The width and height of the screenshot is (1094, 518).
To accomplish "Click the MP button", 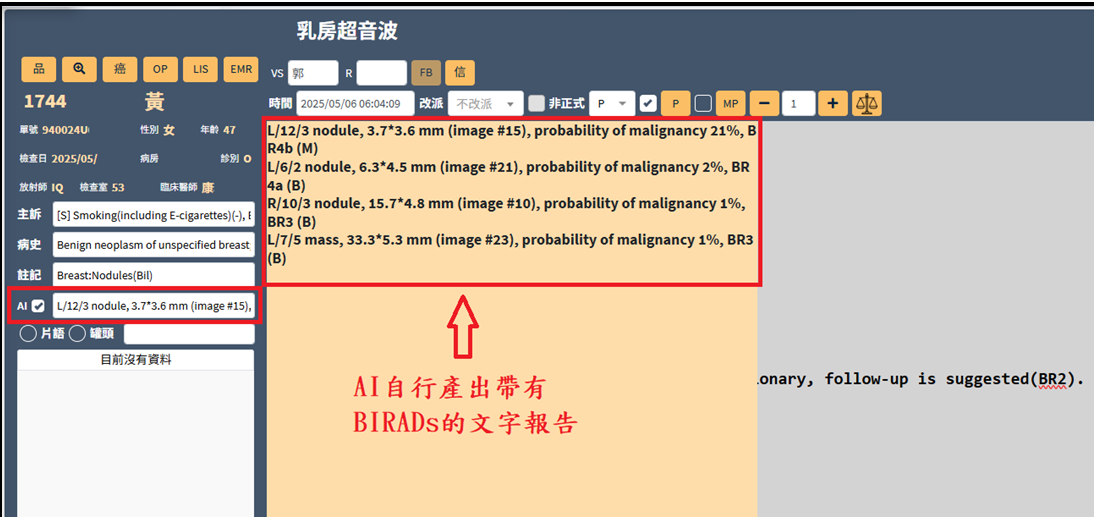I will (730, 103).
